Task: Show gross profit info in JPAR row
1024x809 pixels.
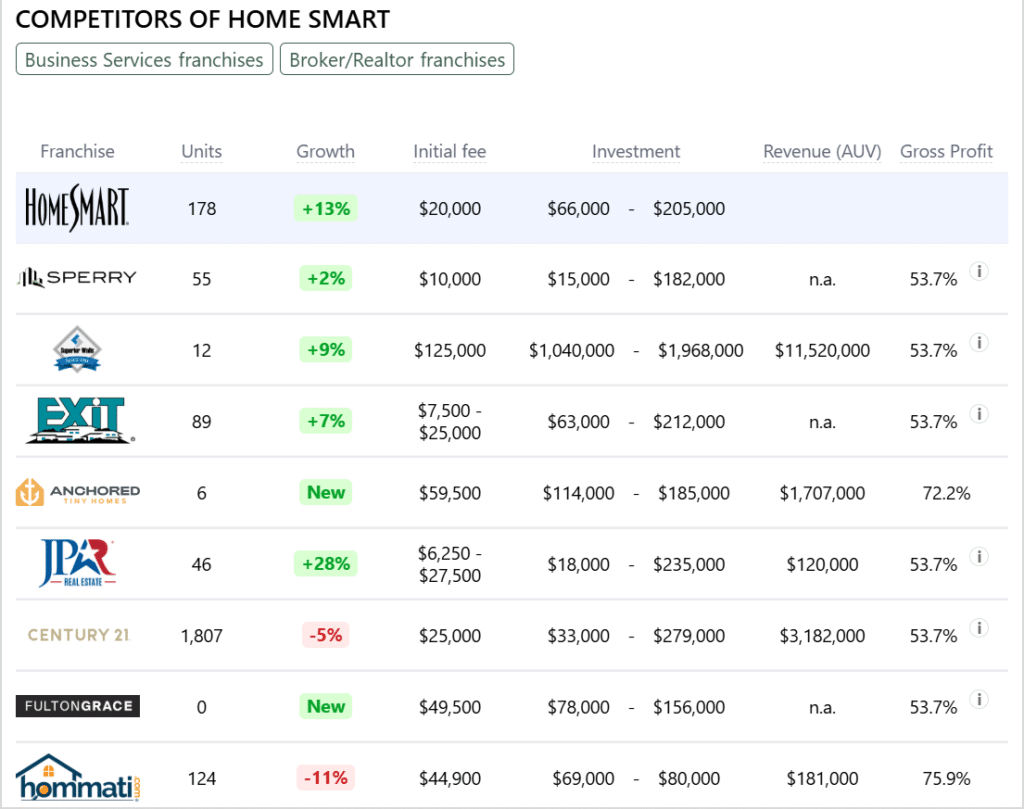Action: (x=978, y=556)
